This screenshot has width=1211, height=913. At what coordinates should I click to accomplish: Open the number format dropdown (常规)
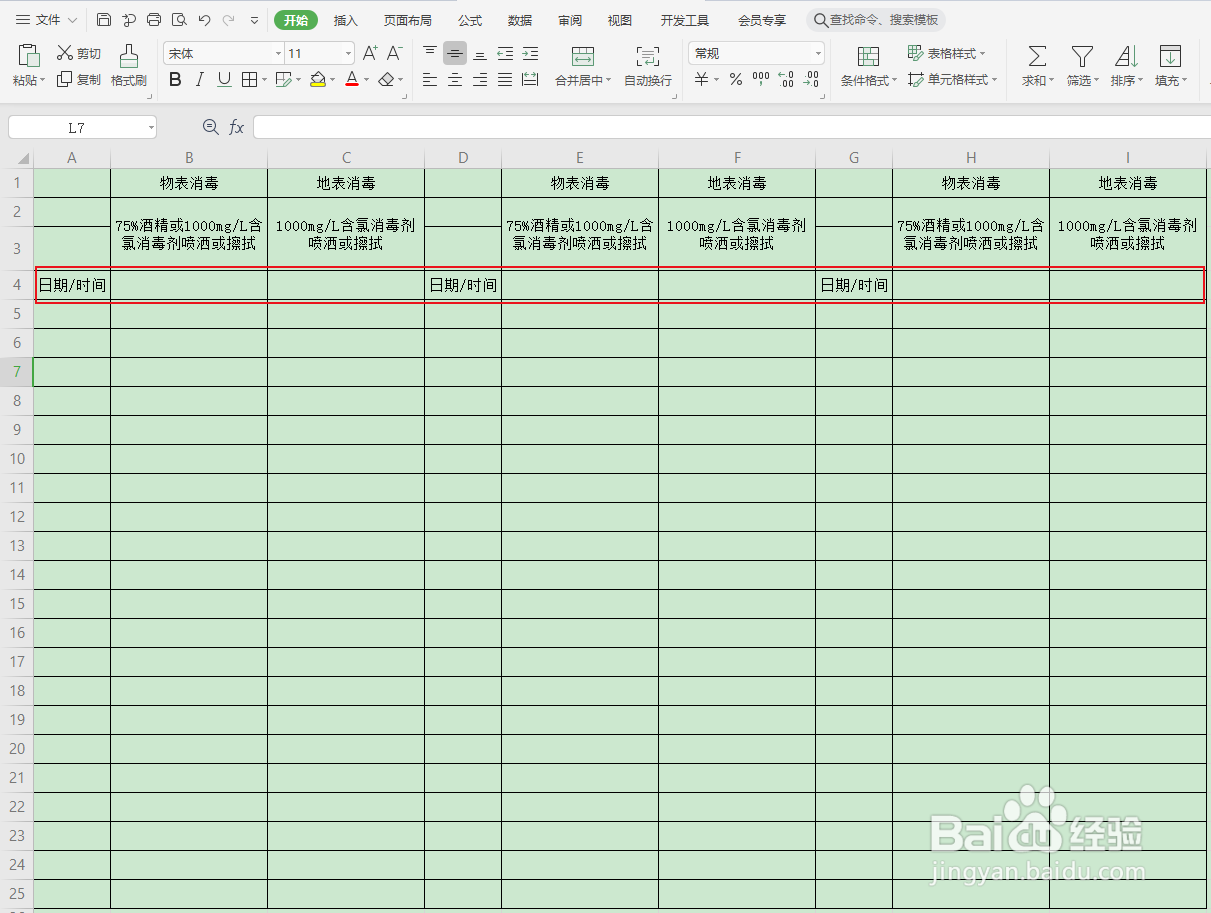(818, 54)
